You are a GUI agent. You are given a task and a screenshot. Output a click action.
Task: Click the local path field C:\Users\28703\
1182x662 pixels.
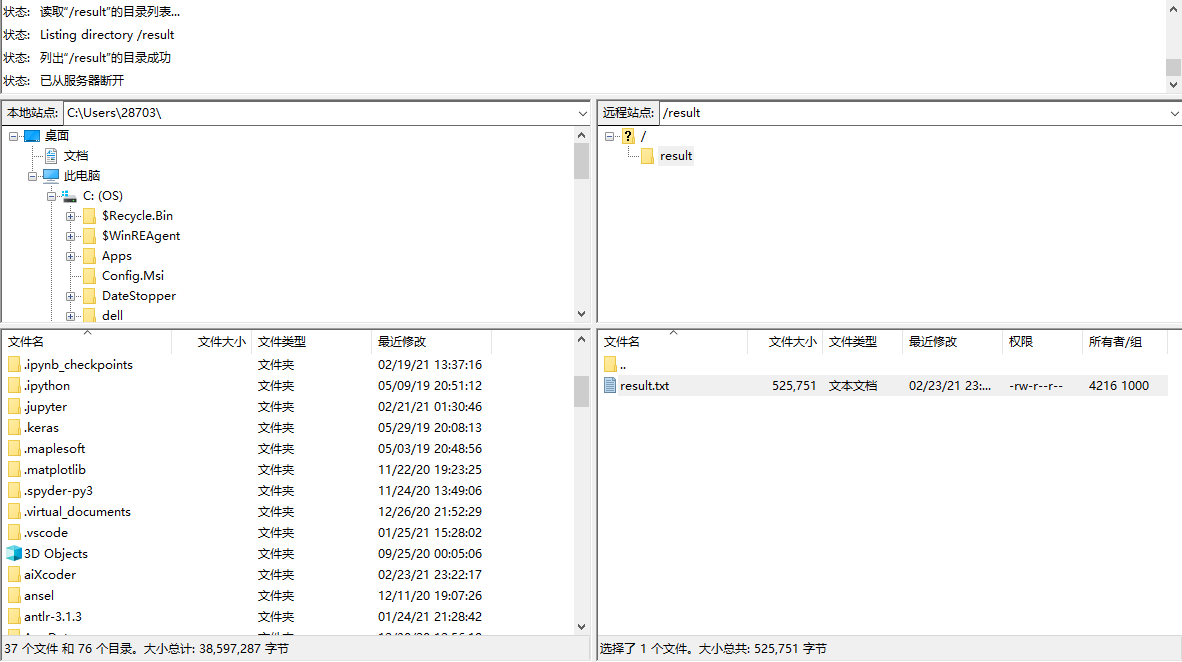(x=320, y=113)
